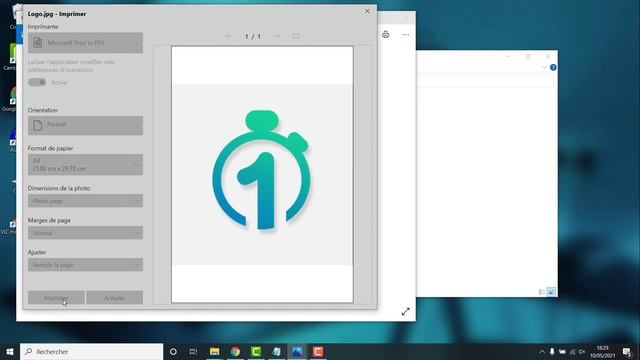
Task: Switch to Photos app on taskbar
Action: (297, 351)
